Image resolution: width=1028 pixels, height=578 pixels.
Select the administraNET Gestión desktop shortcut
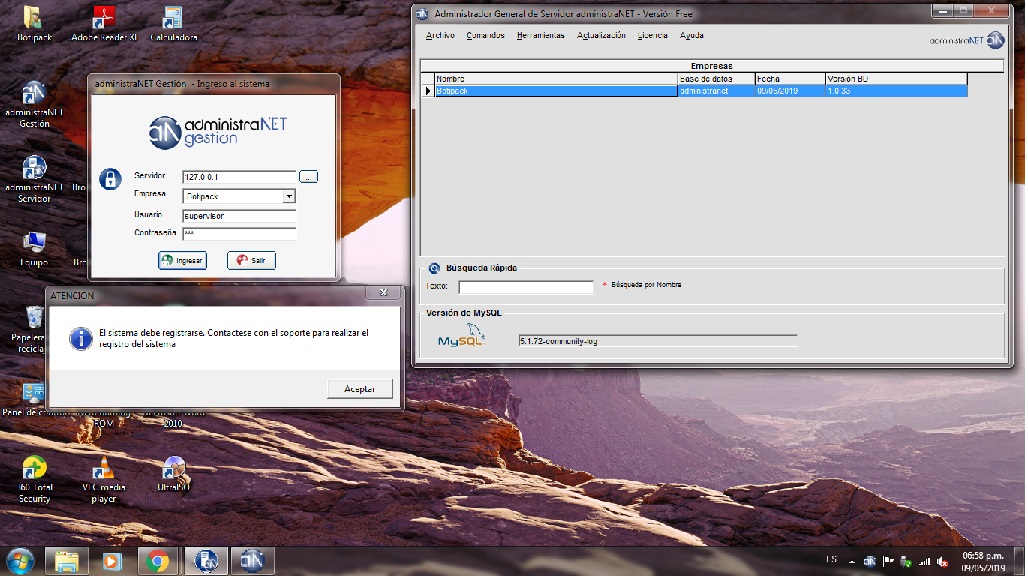coord(33,105)
